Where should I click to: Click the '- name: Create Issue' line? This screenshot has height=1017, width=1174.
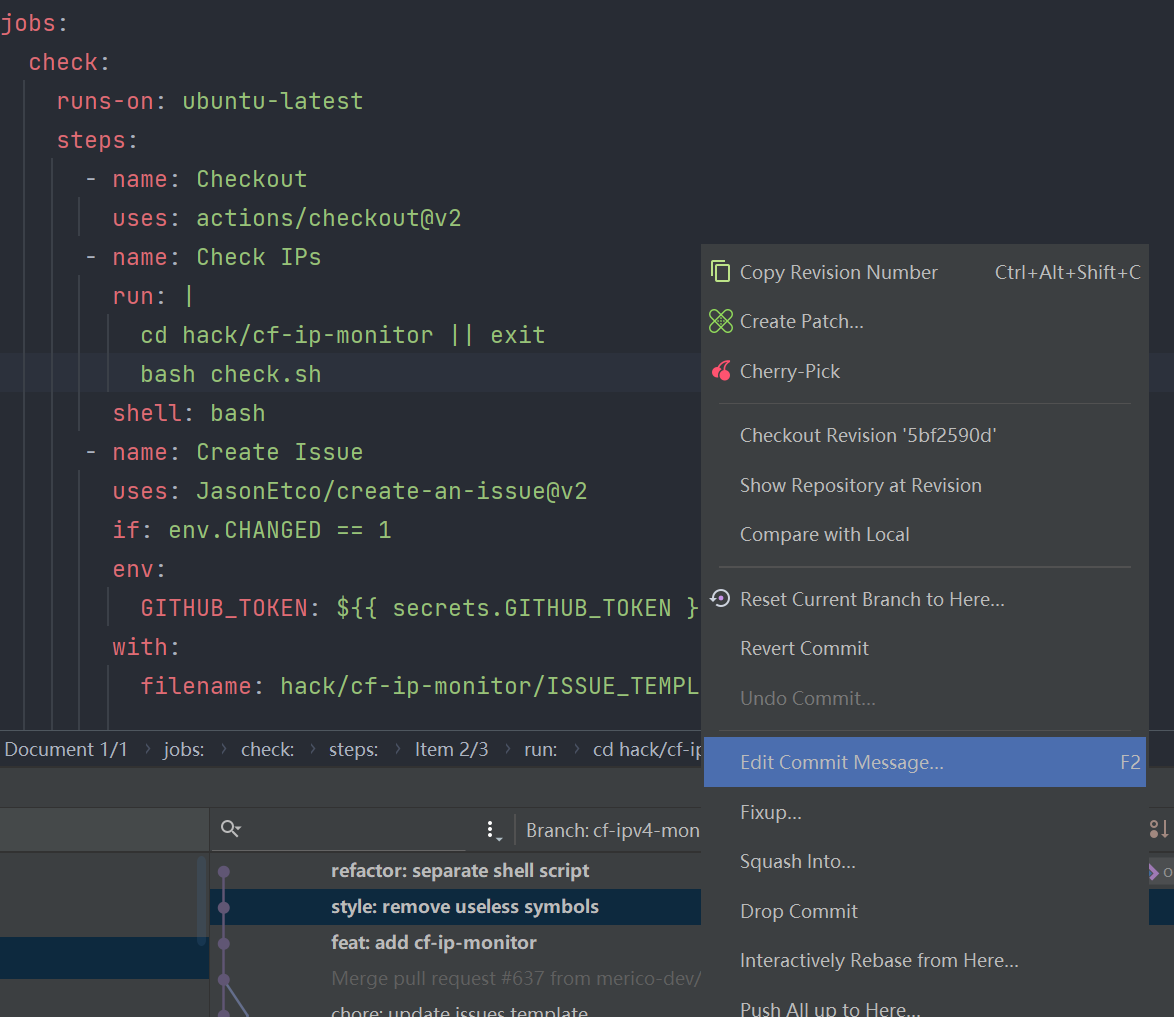pos(224,452)
